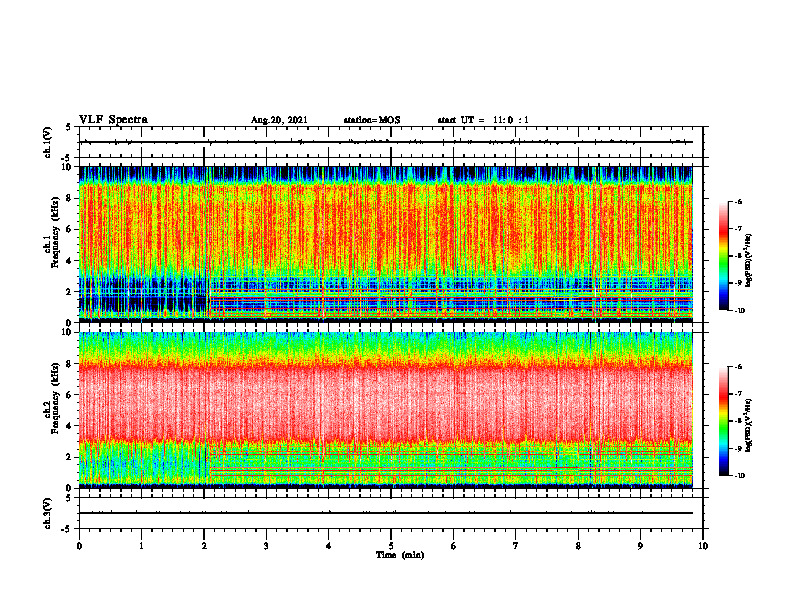Screen dimensions: 792x612
Task: Click the time axis tick label '10'
Action: pyautogui.click(x=703, y=546)
